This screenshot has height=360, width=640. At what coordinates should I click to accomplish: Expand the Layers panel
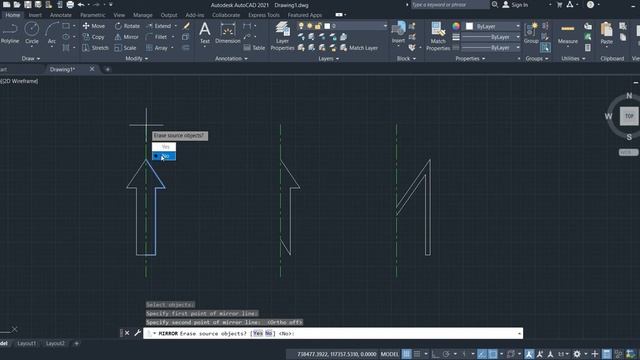click(328, 59)
